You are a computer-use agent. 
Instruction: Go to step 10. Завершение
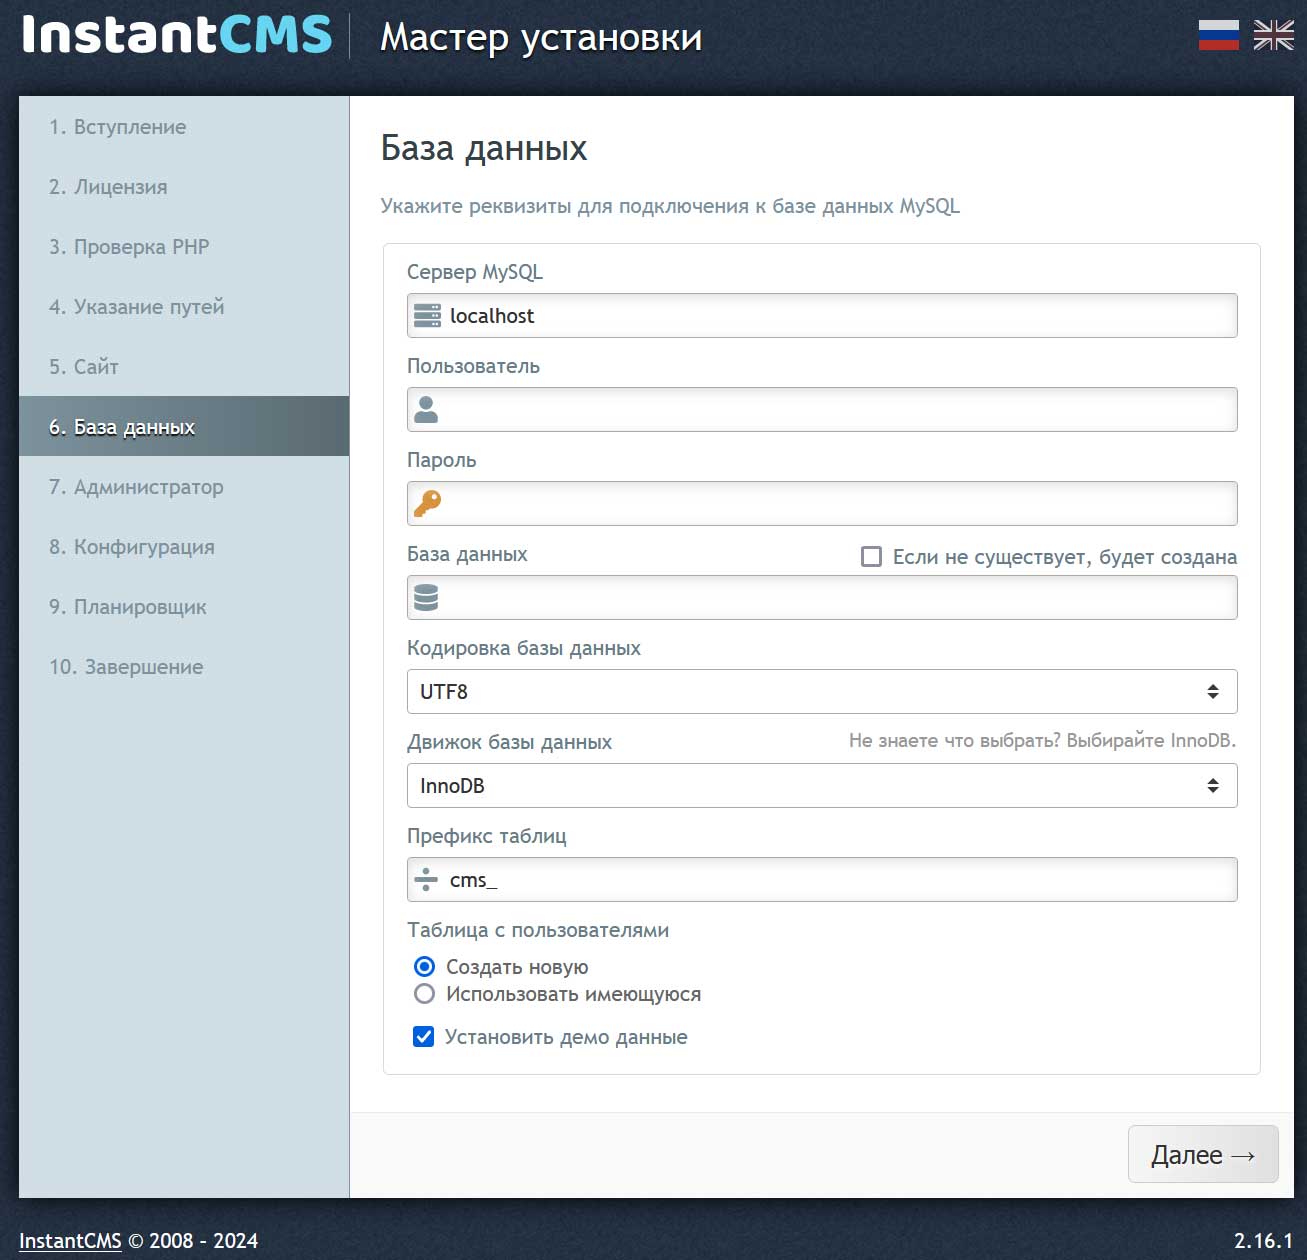click(x=184, y=667)
